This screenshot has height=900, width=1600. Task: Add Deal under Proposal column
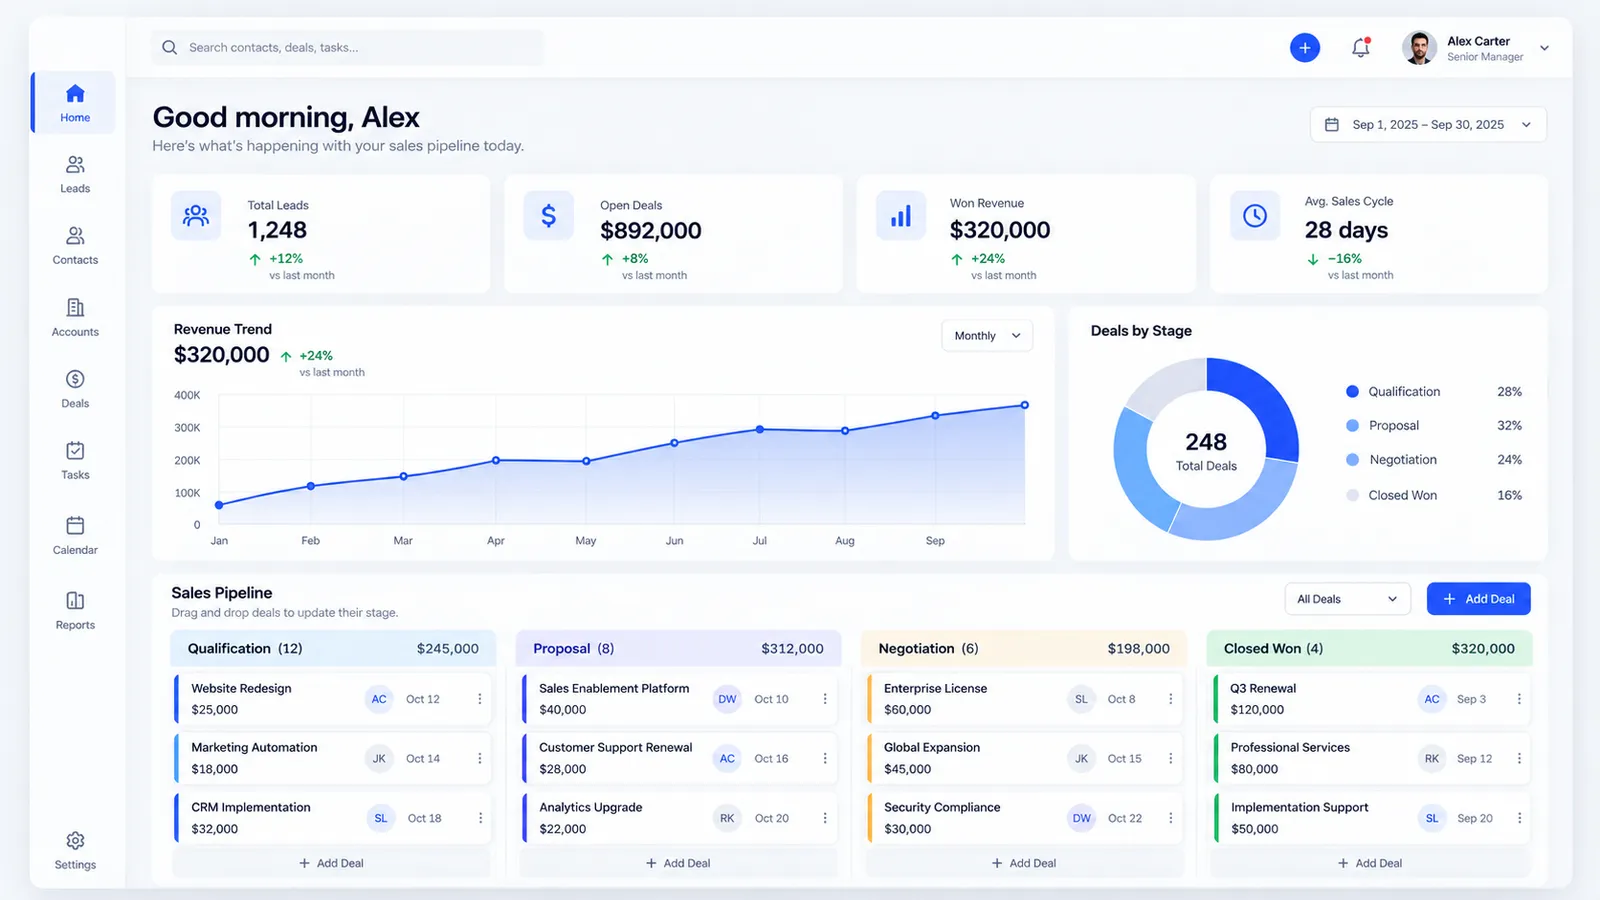678,863
